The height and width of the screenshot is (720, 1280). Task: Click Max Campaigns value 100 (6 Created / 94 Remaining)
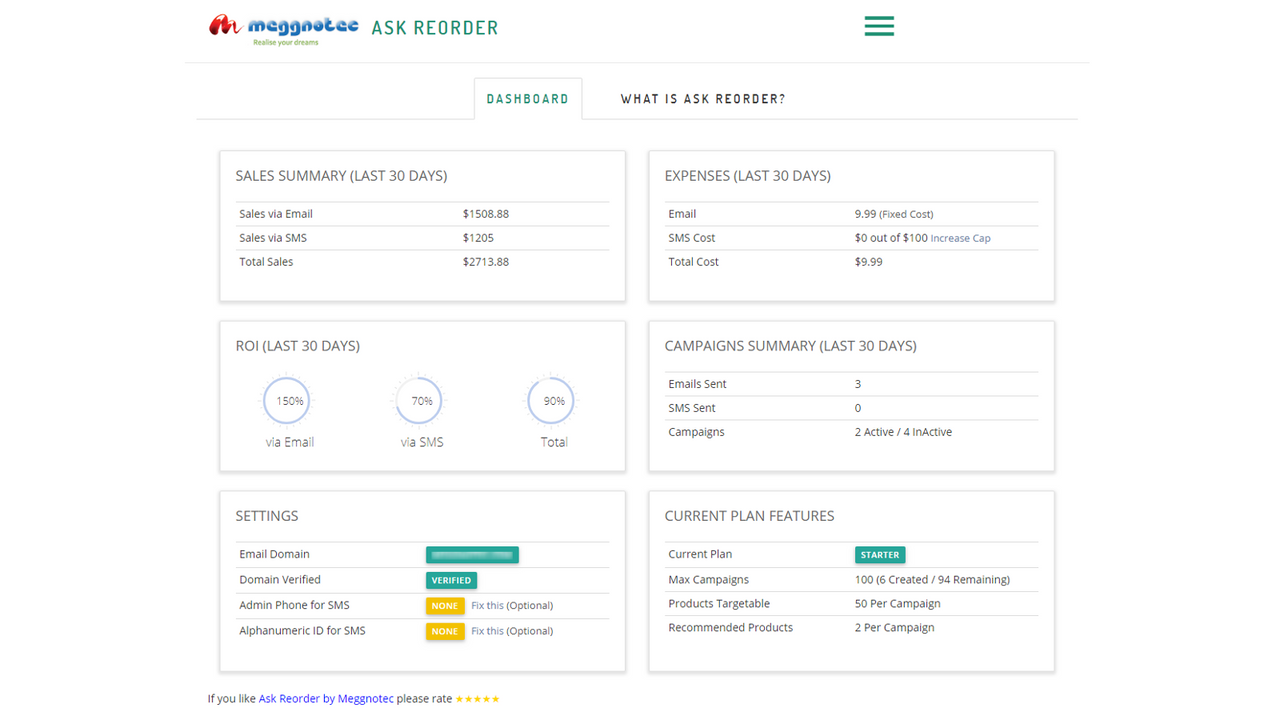pyautogui.click(x=932, y=580)
